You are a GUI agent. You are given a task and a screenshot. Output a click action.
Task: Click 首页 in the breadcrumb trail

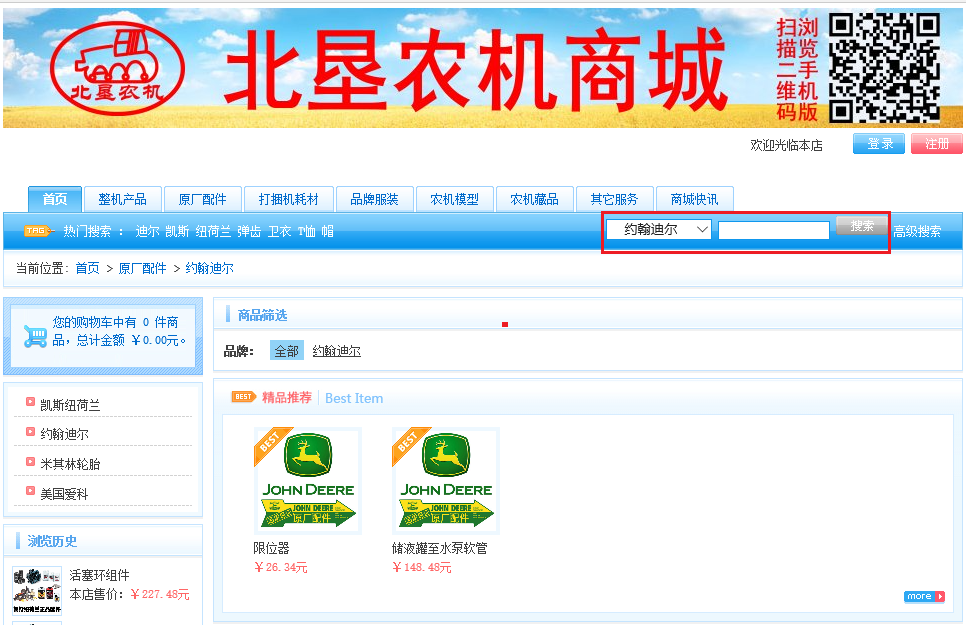[86, 268]
